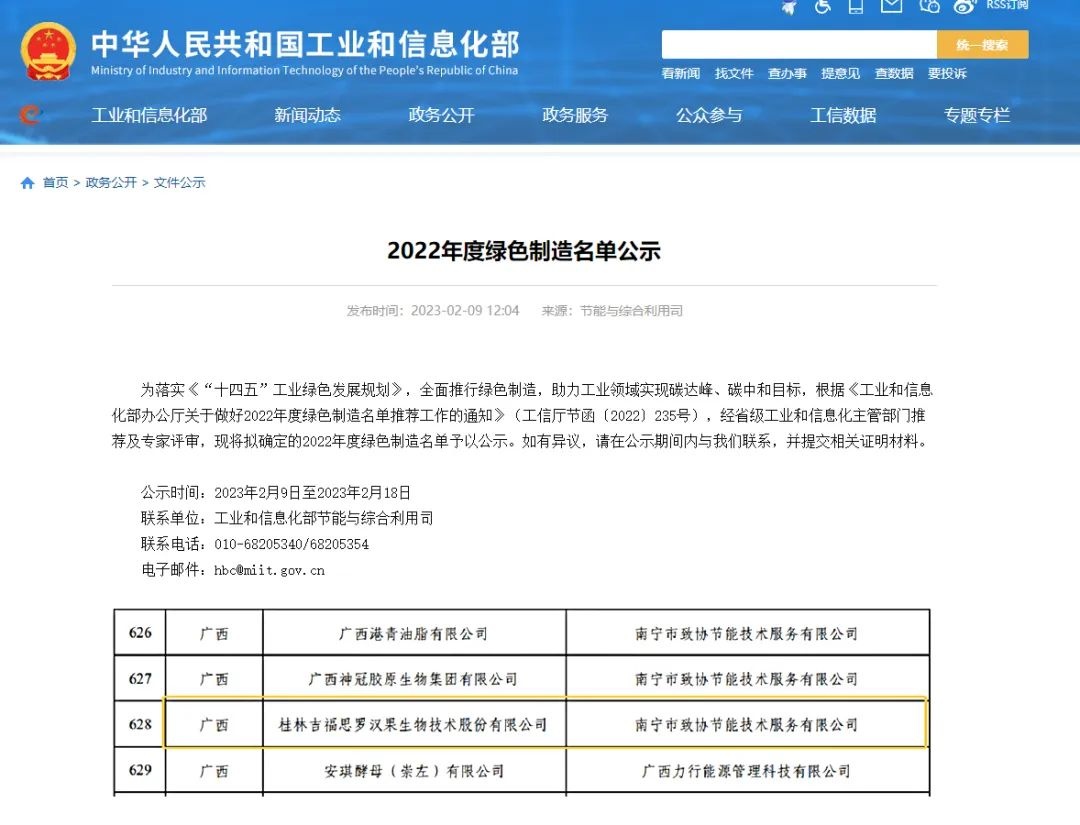This screenshot has width=1080, height=825.
Task: Click the 统一搜索 search button
Action: click(x=982, y=45)
